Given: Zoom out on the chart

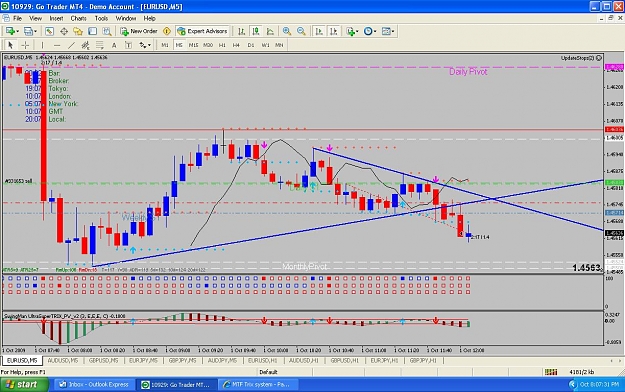Looking at the screenshot, I should pos(301,31).
